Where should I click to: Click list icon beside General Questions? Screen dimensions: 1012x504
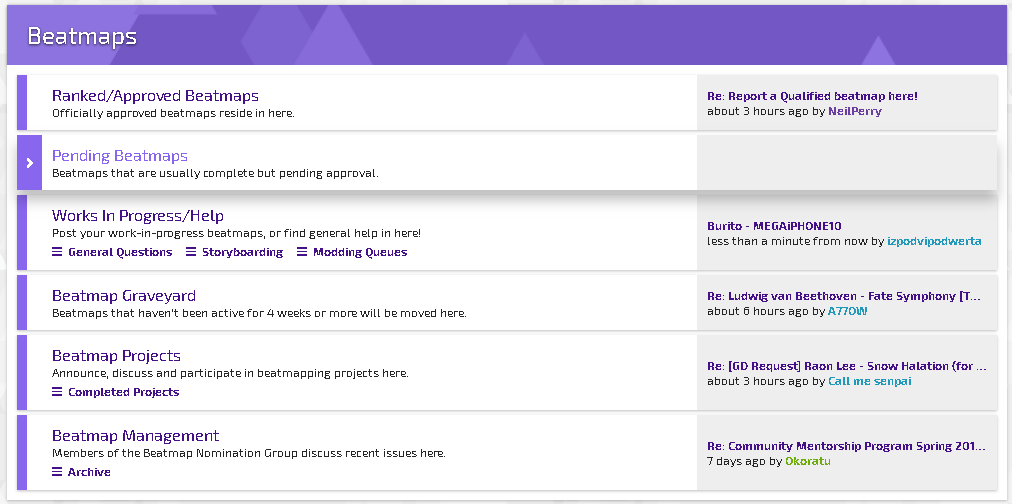point(57,252)
